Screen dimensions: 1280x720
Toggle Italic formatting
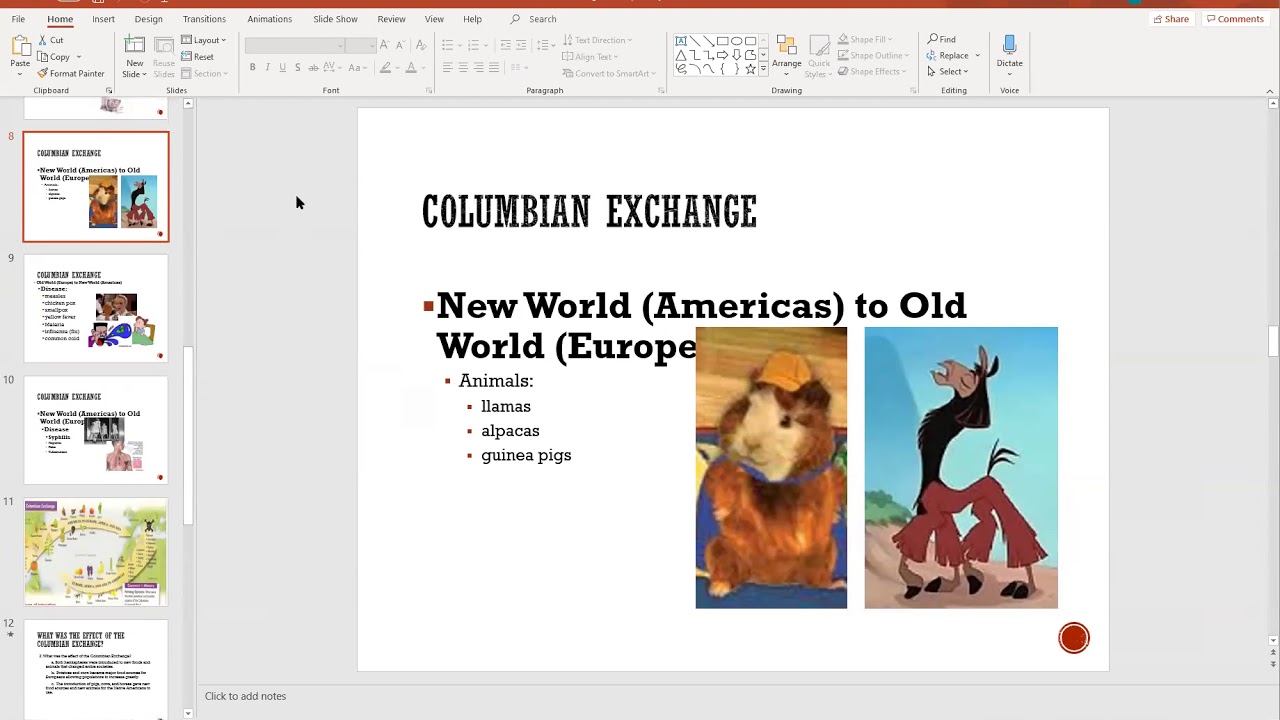click(x=267, y=67)
